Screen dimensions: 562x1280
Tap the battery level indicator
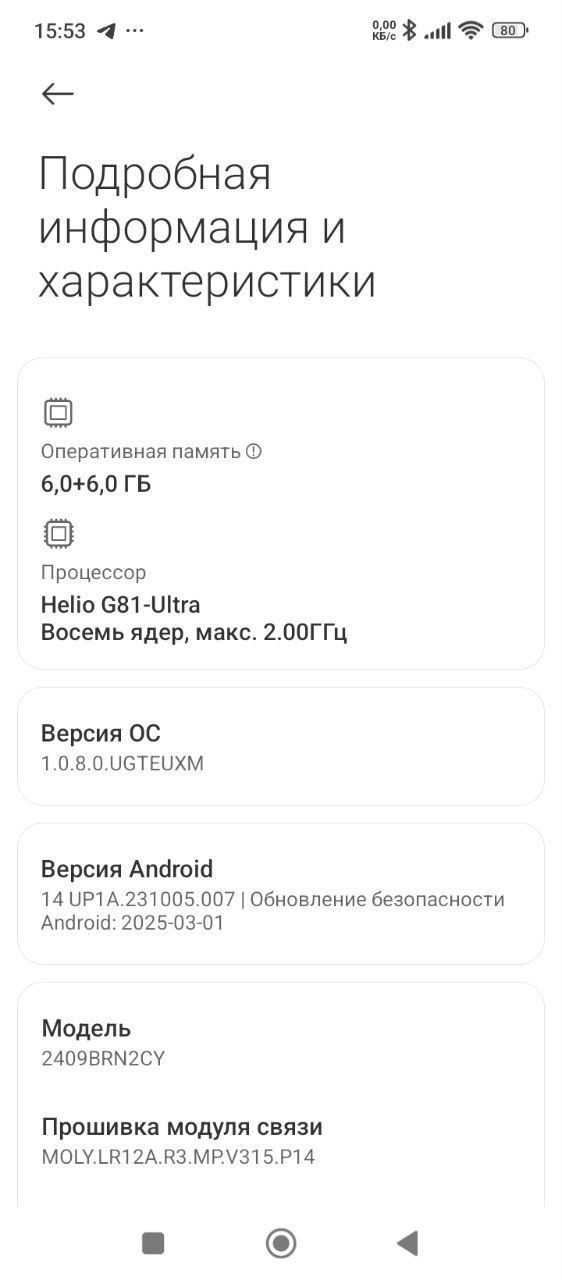[509, 30]
